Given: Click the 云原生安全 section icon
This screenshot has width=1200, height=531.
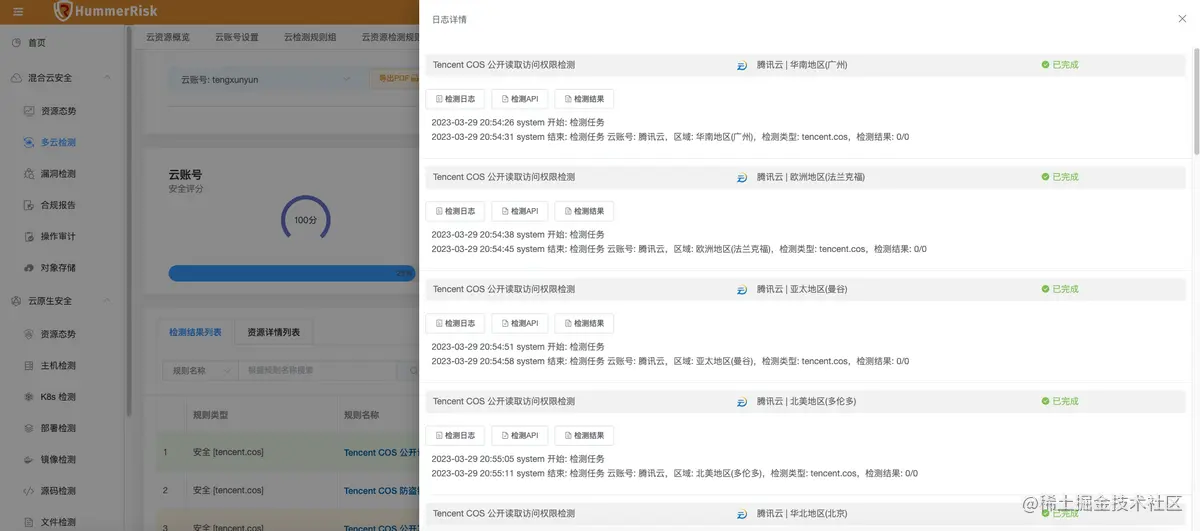Looking at the screenshot, I should click(x=16, y=301).
